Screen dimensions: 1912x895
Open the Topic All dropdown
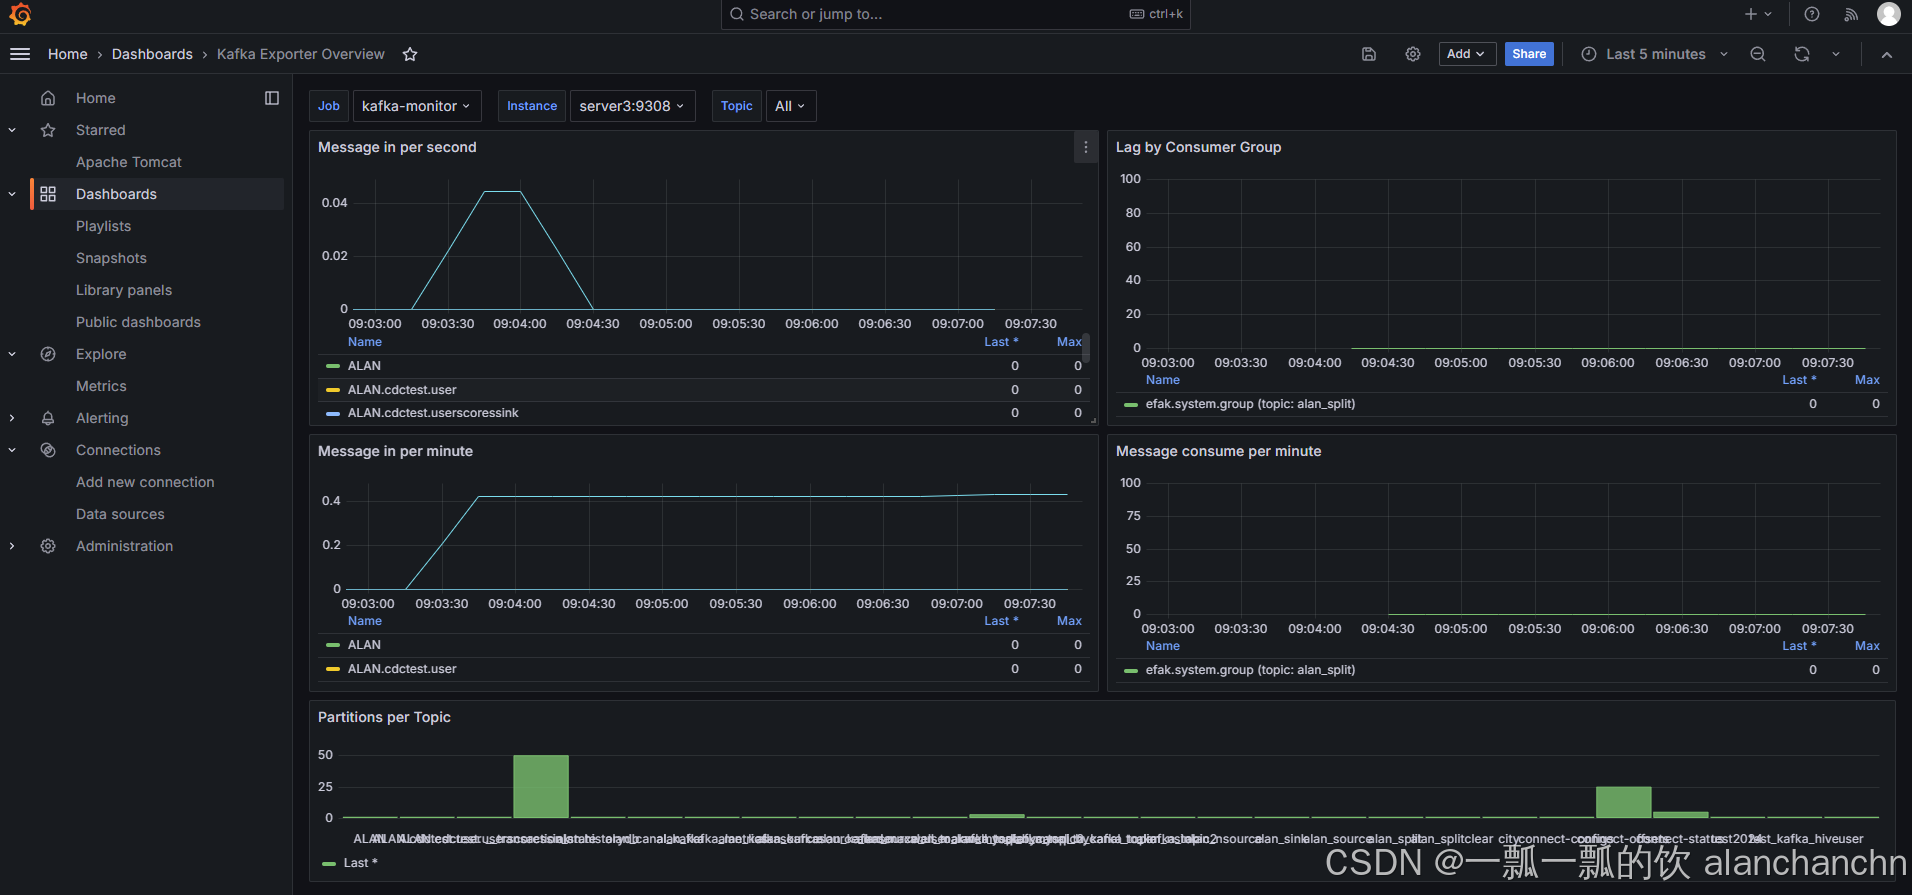pos(790,106)
